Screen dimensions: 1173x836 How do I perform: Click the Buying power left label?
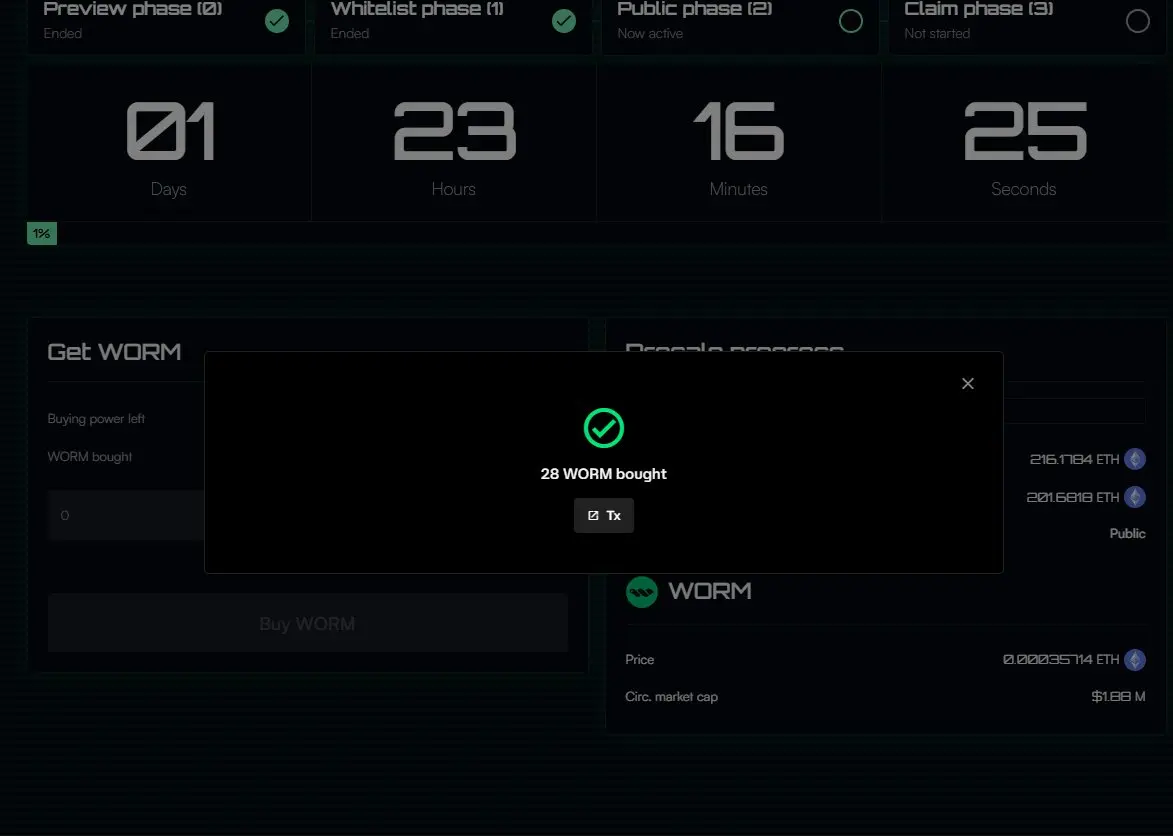click(x=96, y=419)
